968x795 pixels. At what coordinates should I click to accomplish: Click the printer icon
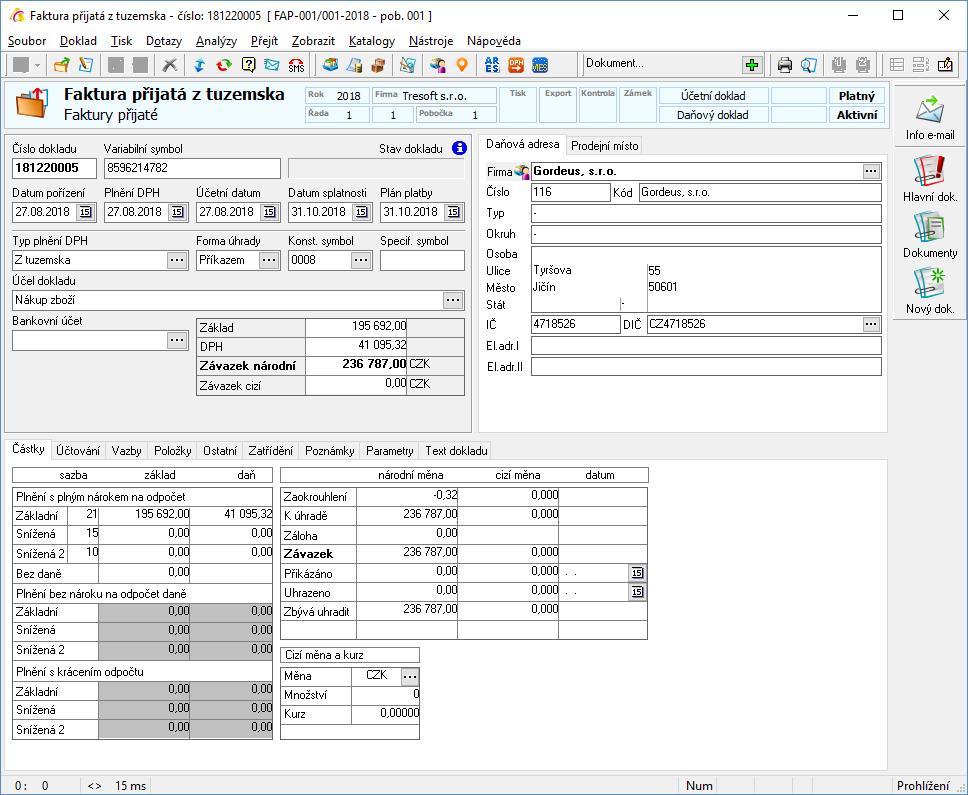[x=785, y=65]
